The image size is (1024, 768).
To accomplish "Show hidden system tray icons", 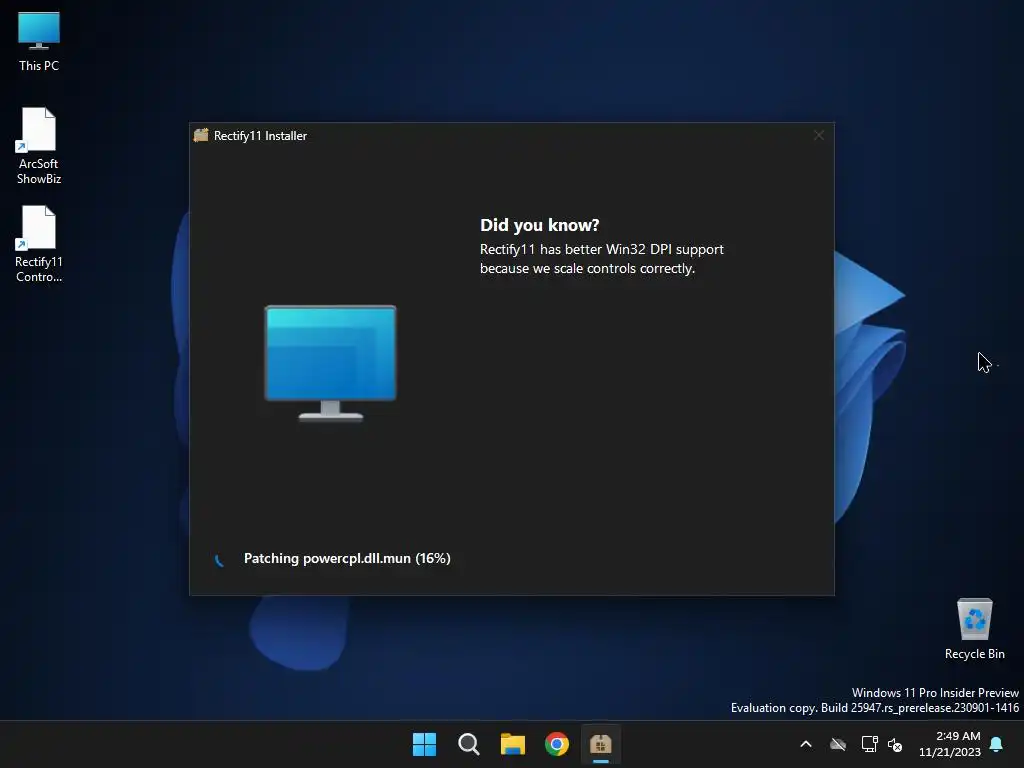I will (x=806, y=744).
